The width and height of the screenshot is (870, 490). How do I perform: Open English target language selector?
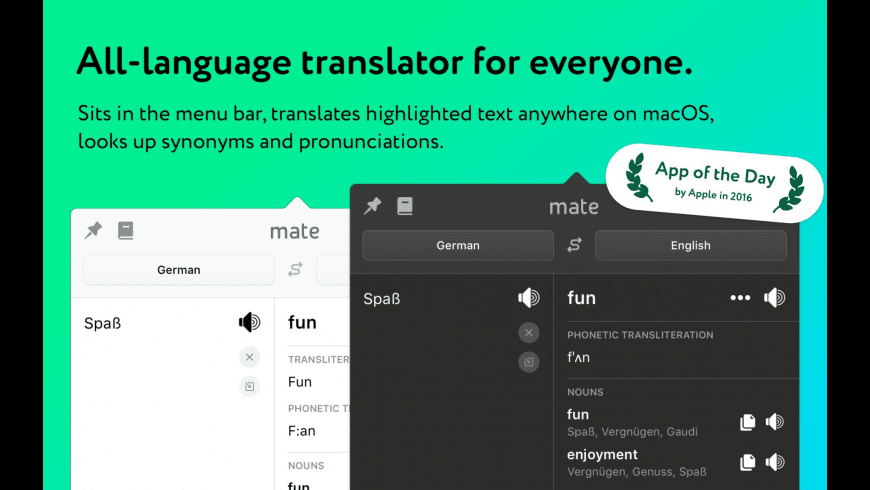(x=691, y=245)
